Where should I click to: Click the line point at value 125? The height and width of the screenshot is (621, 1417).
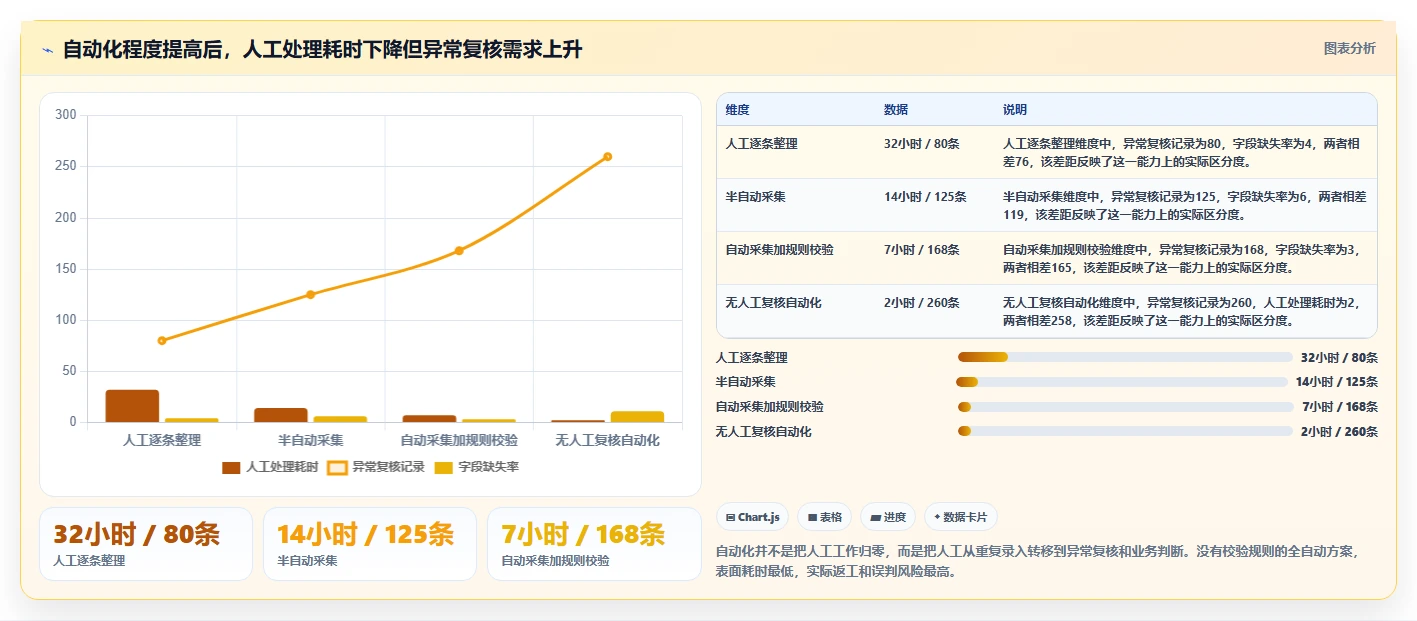tap(310, 294)
